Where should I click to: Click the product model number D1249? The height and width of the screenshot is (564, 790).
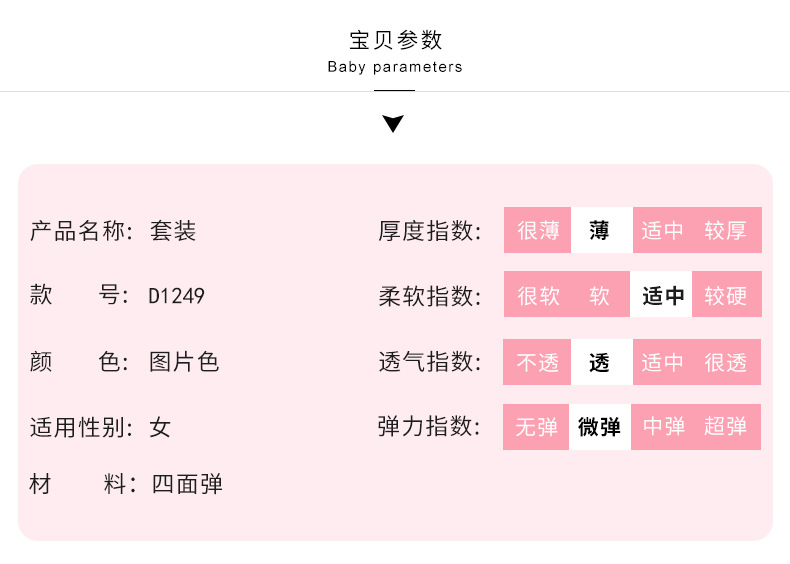point(176,296)
